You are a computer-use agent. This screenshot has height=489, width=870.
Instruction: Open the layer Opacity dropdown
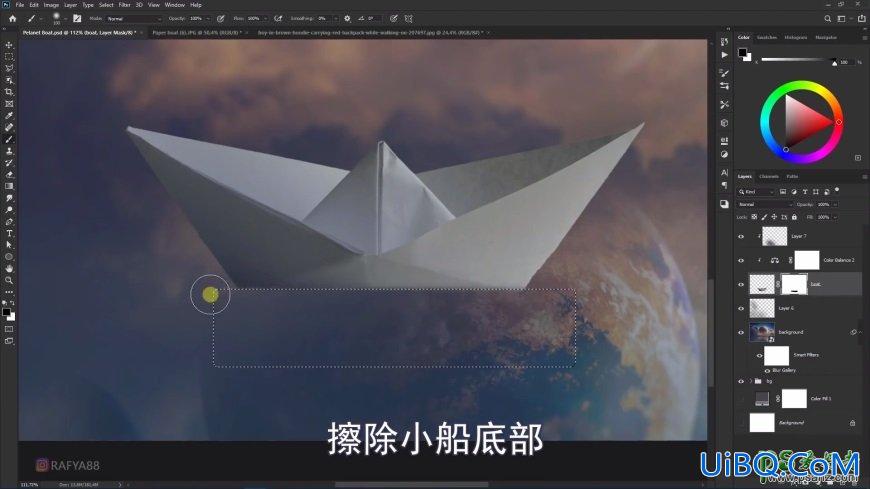pos(835,204)
